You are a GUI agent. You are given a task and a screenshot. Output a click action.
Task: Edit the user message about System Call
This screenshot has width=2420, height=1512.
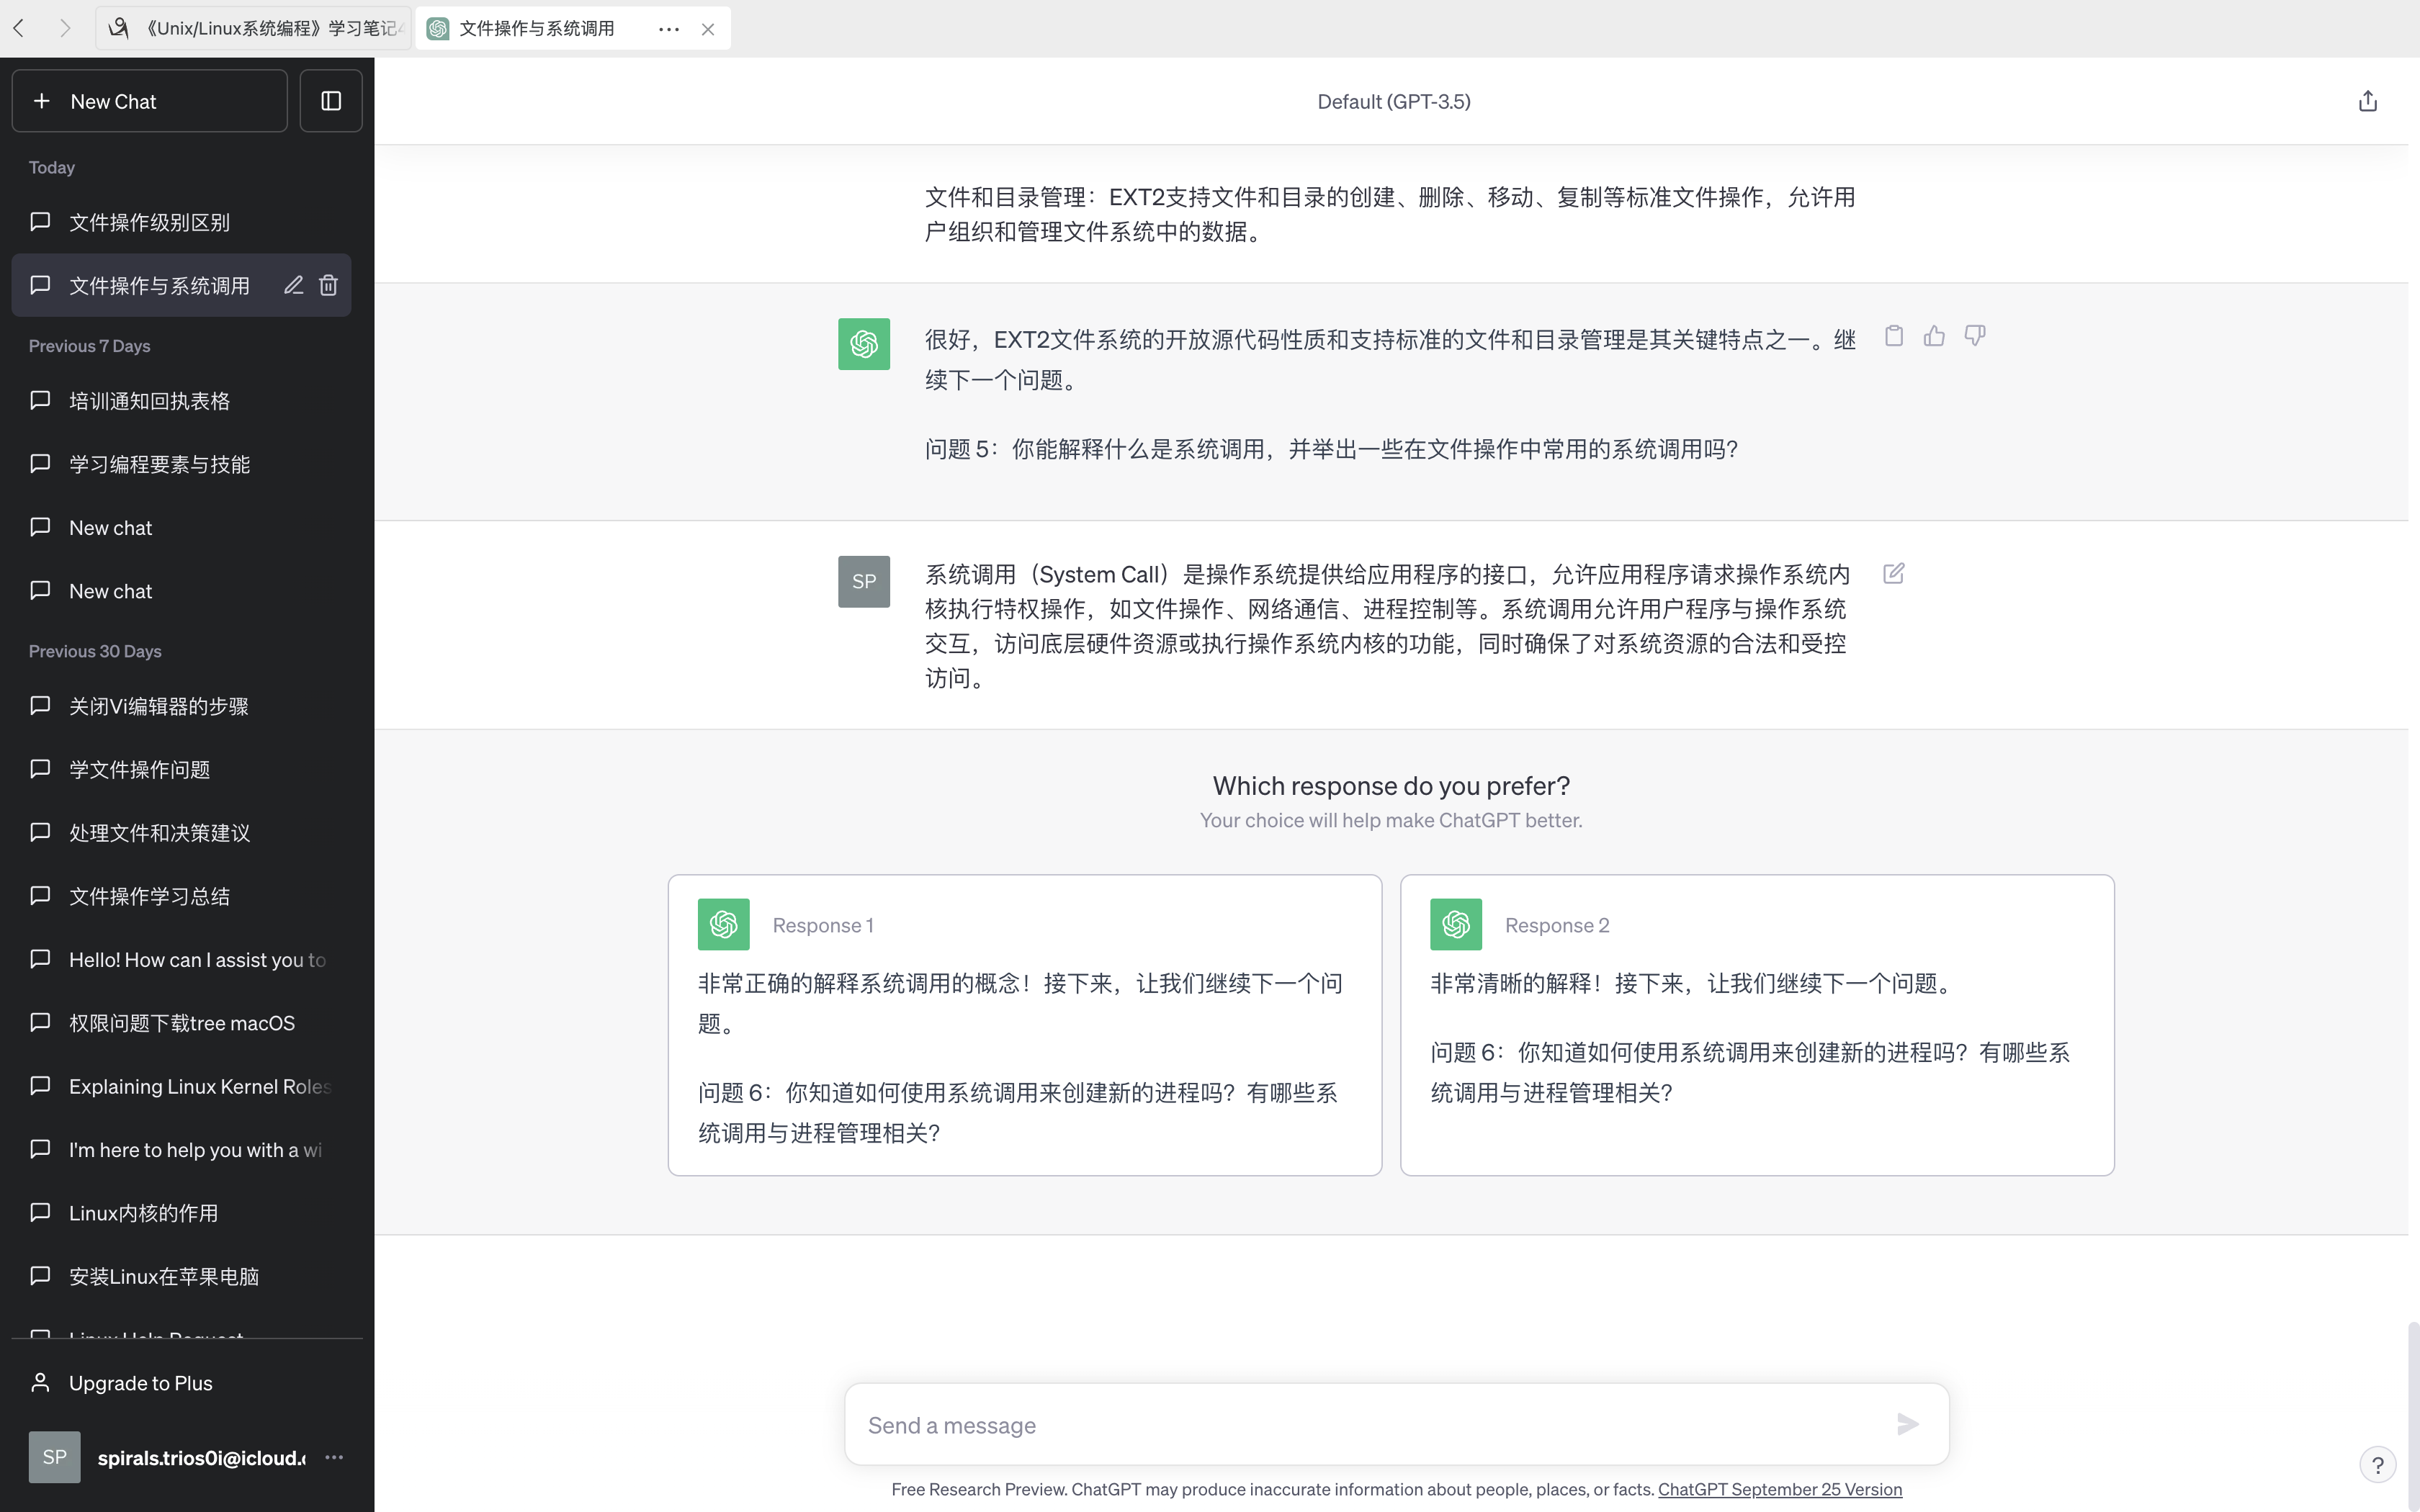pos(1893,574)
